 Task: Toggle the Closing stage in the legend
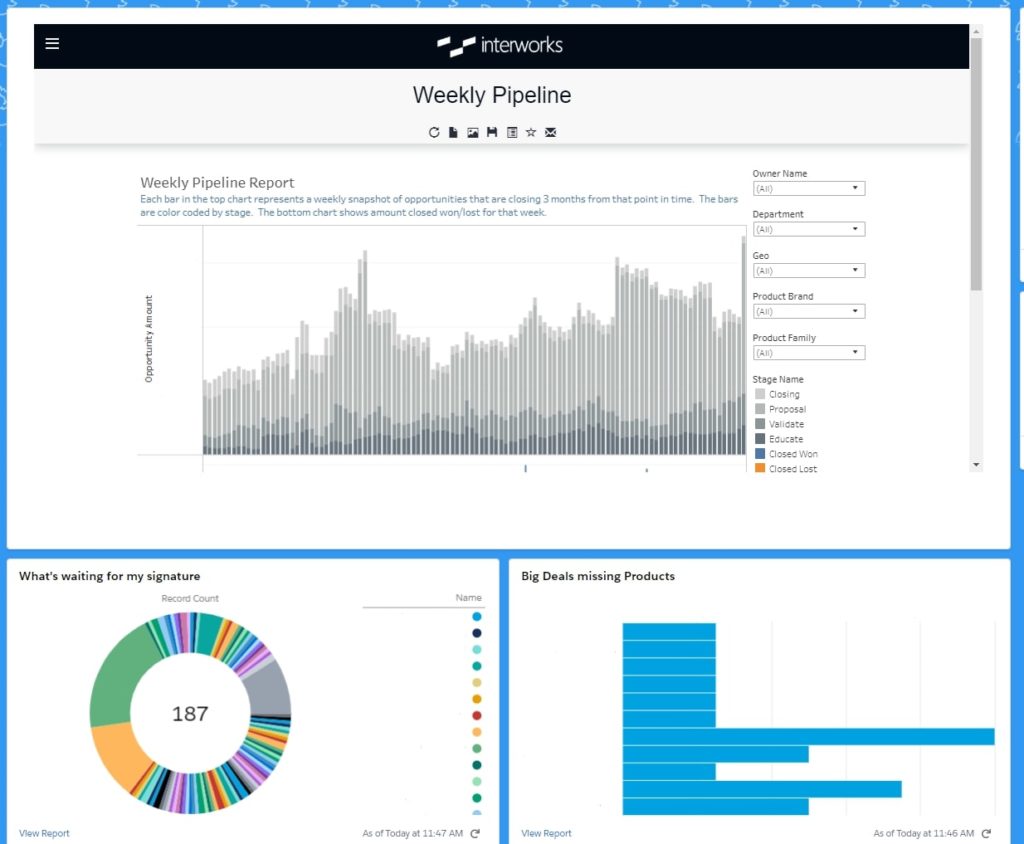coord(781,394)
